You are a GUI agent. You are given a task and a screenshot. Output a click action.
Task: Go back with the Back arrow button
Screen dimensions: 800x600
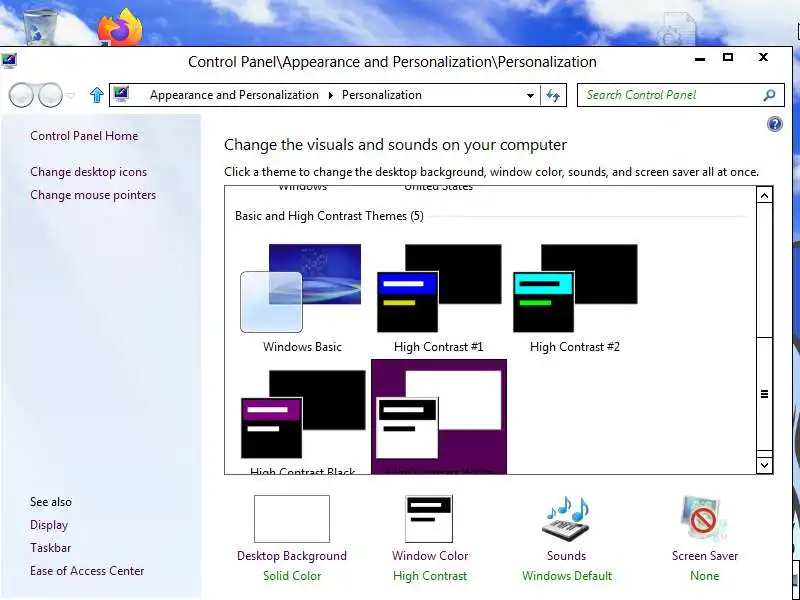[21, 95]
